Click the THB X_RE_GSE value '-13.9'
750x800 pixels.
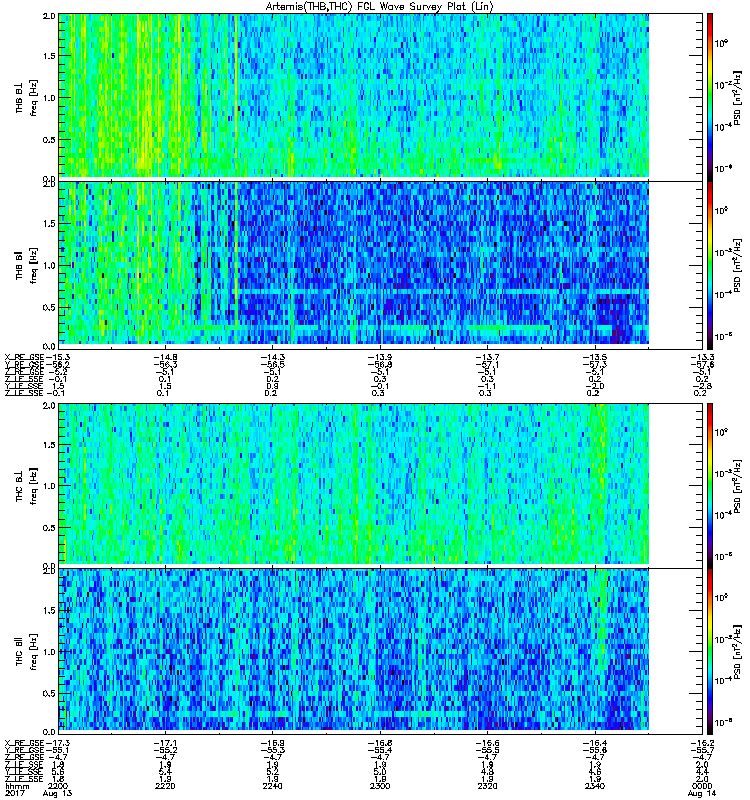tap(380, 357)
